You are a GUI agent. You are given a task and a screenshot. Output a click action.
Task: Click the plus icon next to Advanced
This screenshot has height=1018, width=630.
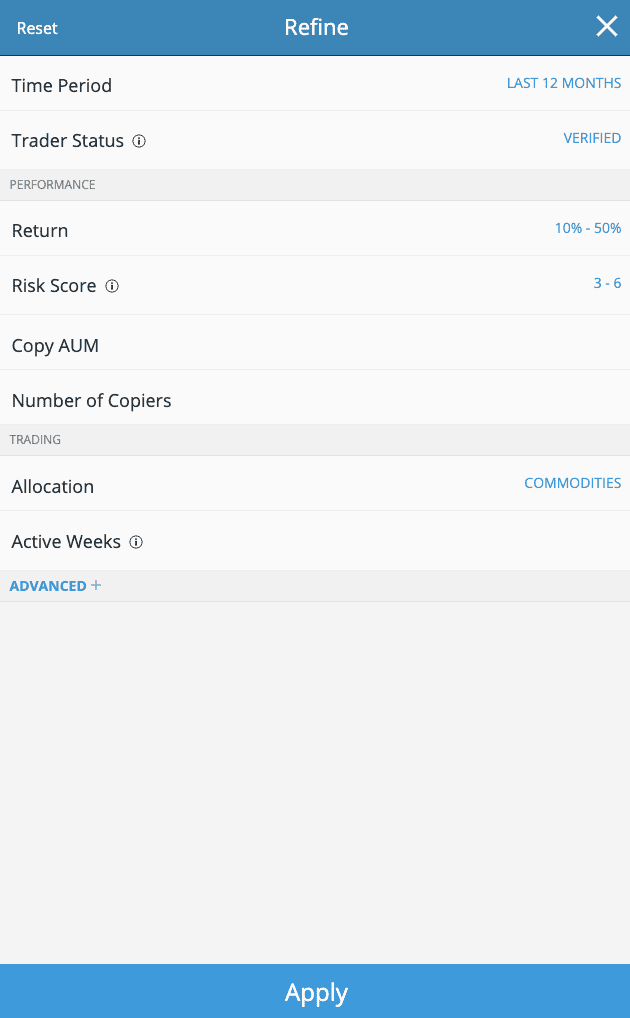[x=96, y=585]
